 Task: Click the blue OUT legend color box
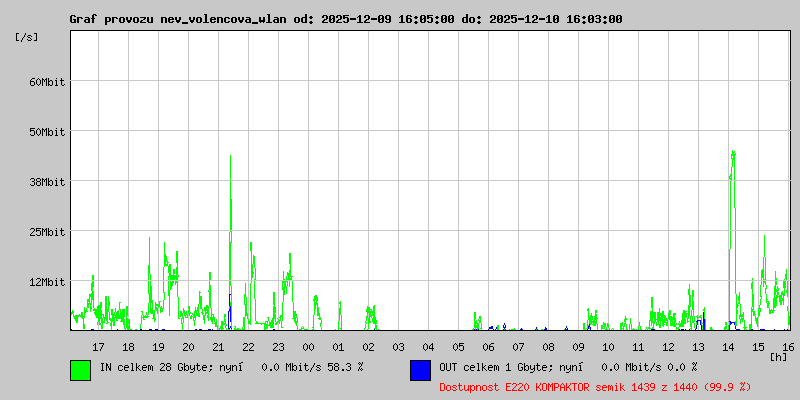point(420,370)
